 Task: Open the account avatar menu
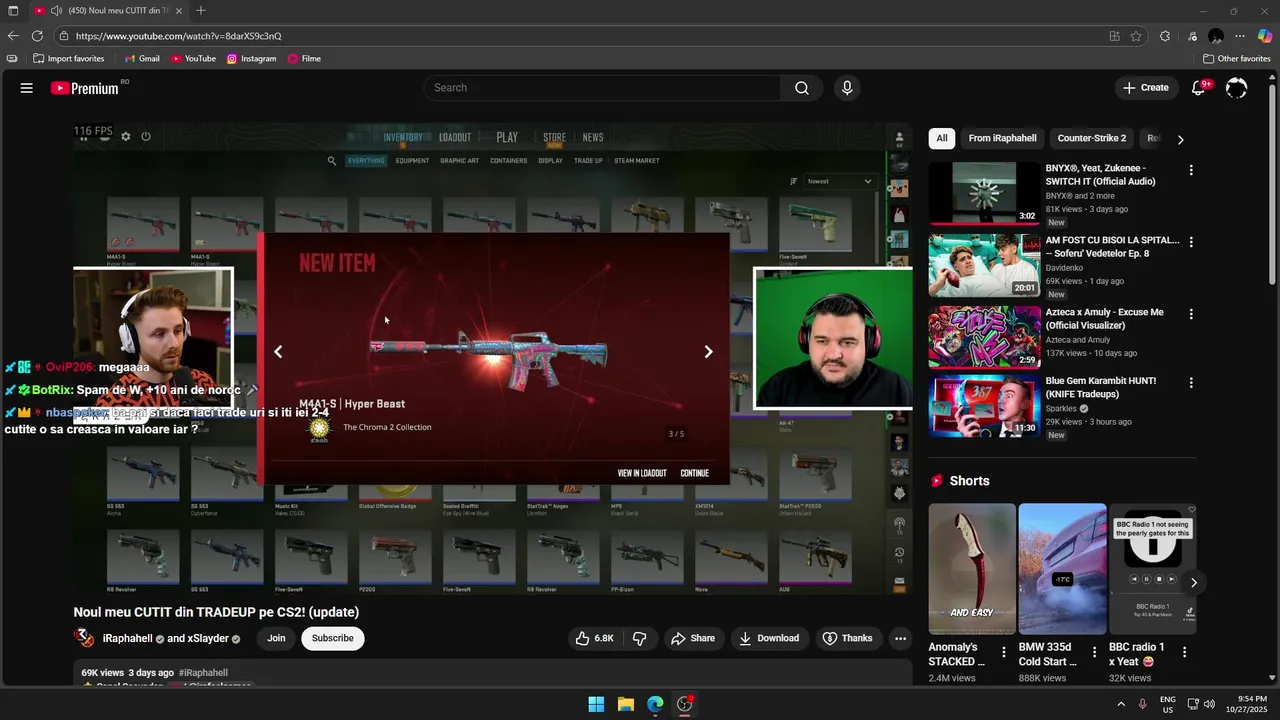tap(1237, 88)
